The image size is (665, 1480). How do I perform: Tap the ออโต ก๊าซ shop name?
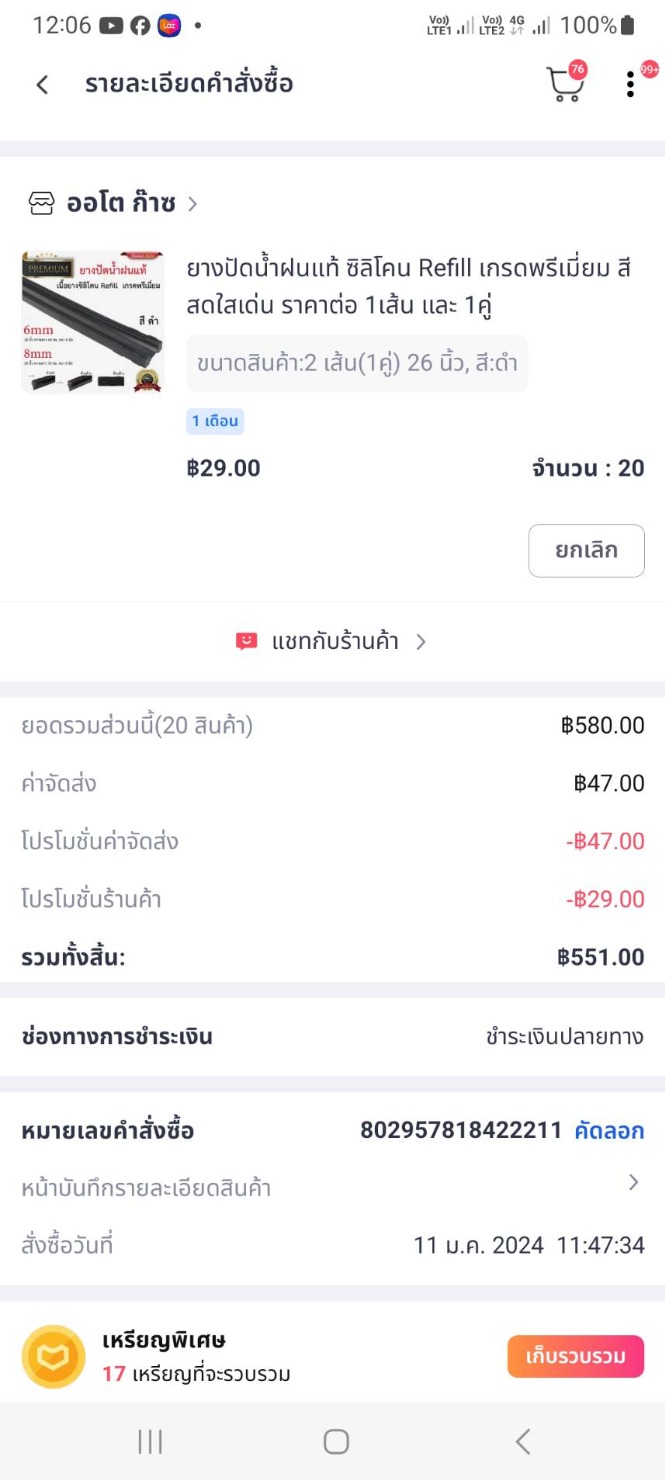tap(121, 204)
